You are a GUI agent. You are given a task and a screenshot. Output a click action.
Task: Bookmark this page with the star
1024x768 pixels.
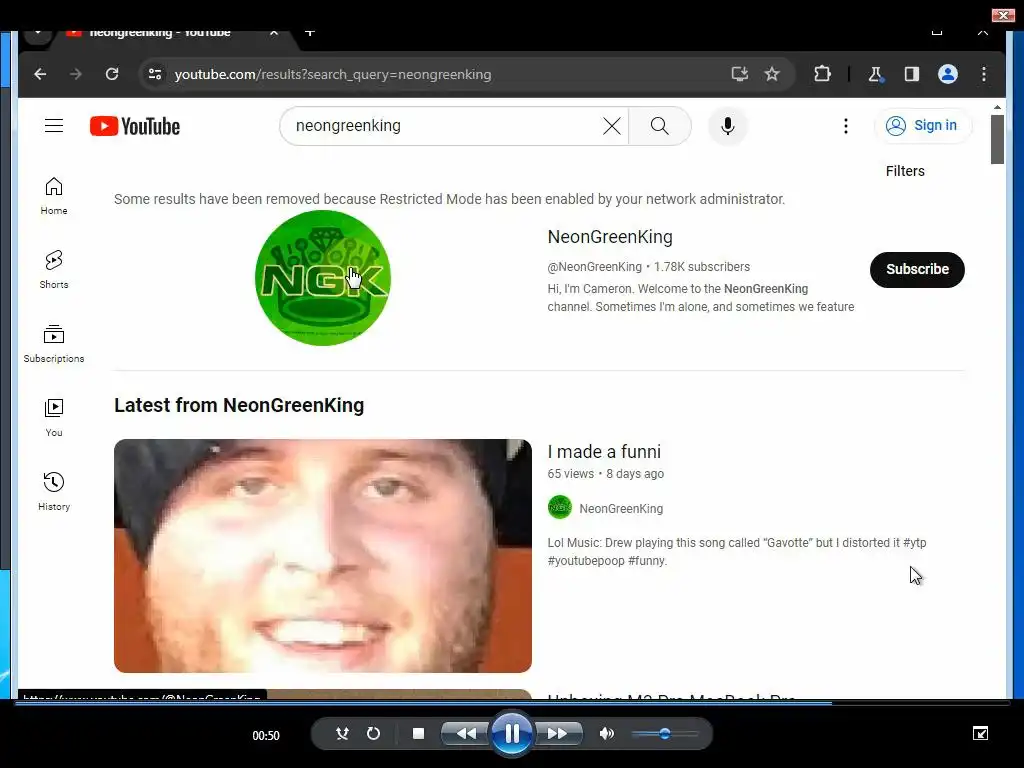772,74
